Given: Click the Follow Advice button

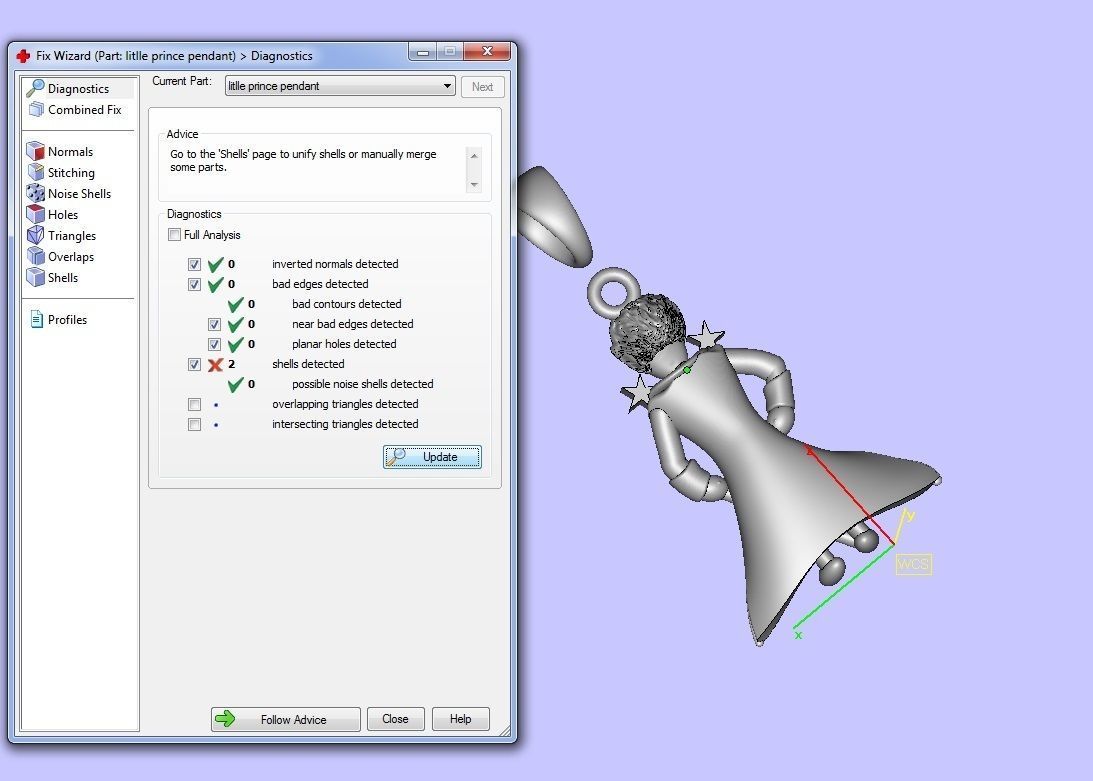Looking at the screenshot, I should [286, 719].
